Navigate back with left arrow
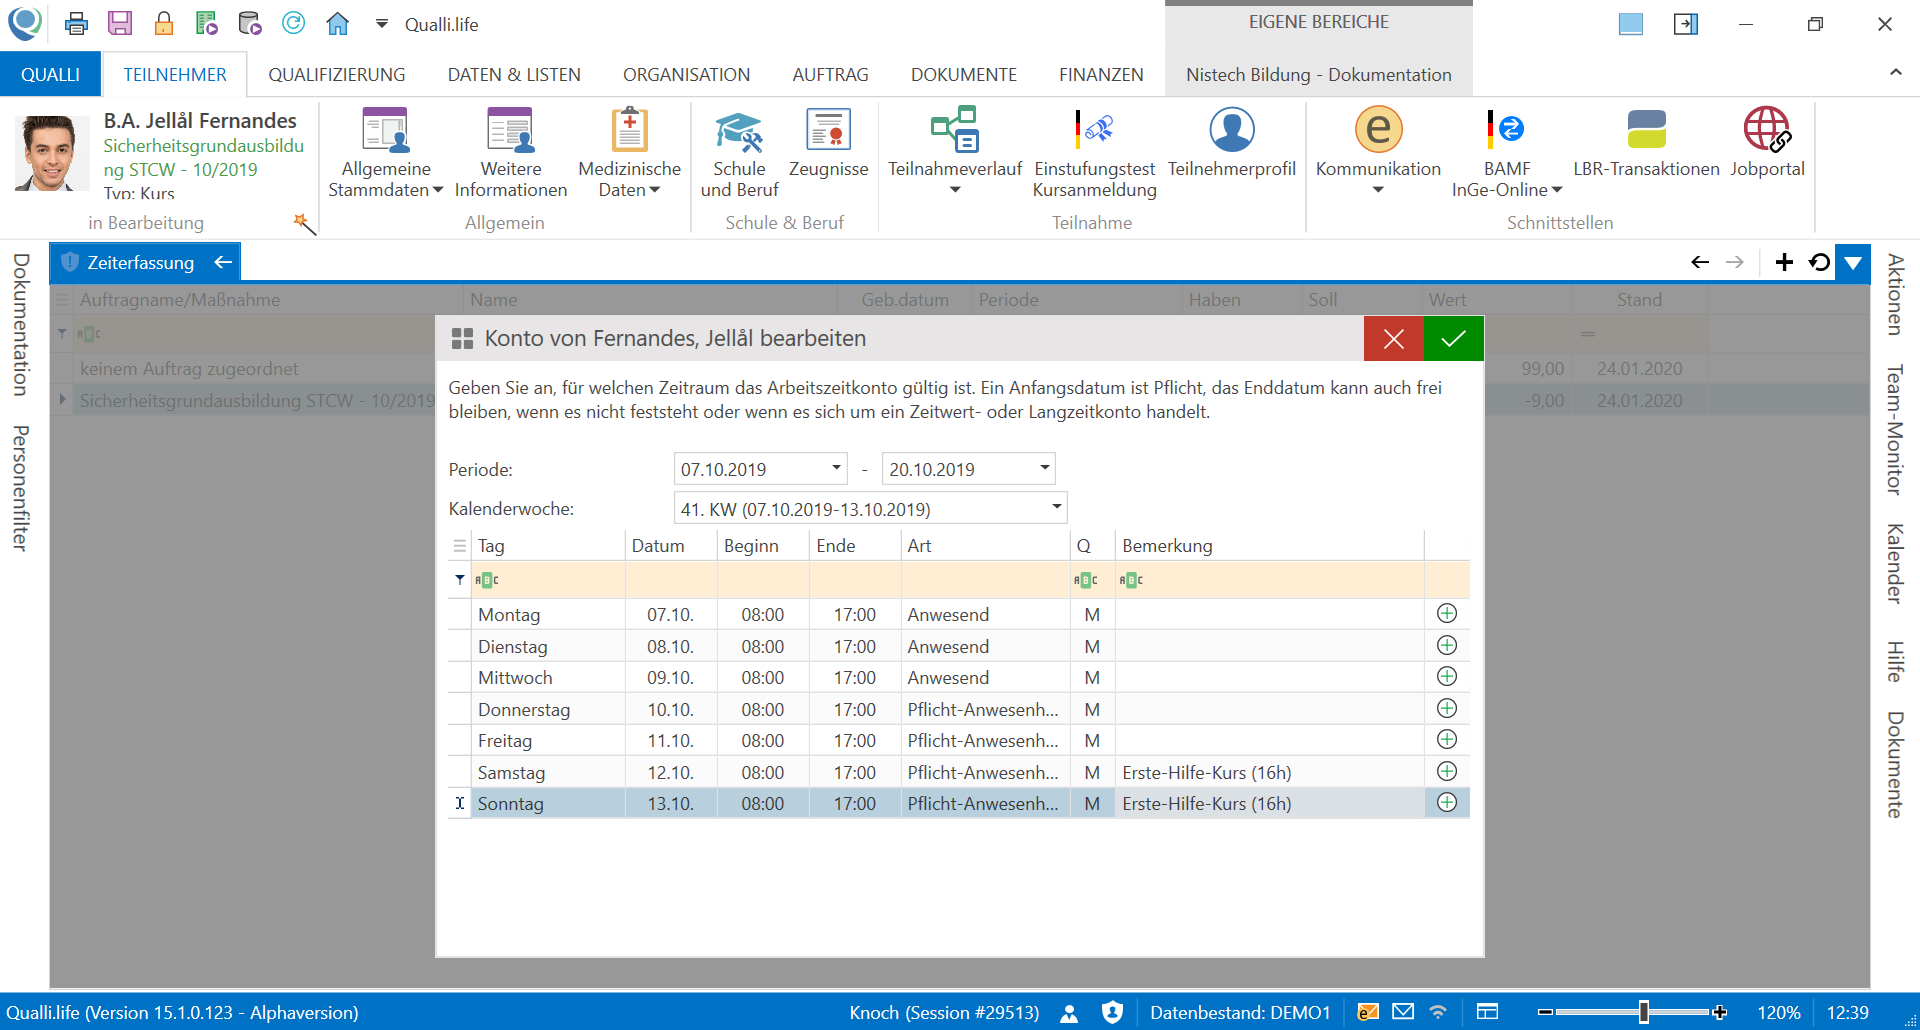The width and height of the screenshot is (1920, 1030). tap(1700, 262)
